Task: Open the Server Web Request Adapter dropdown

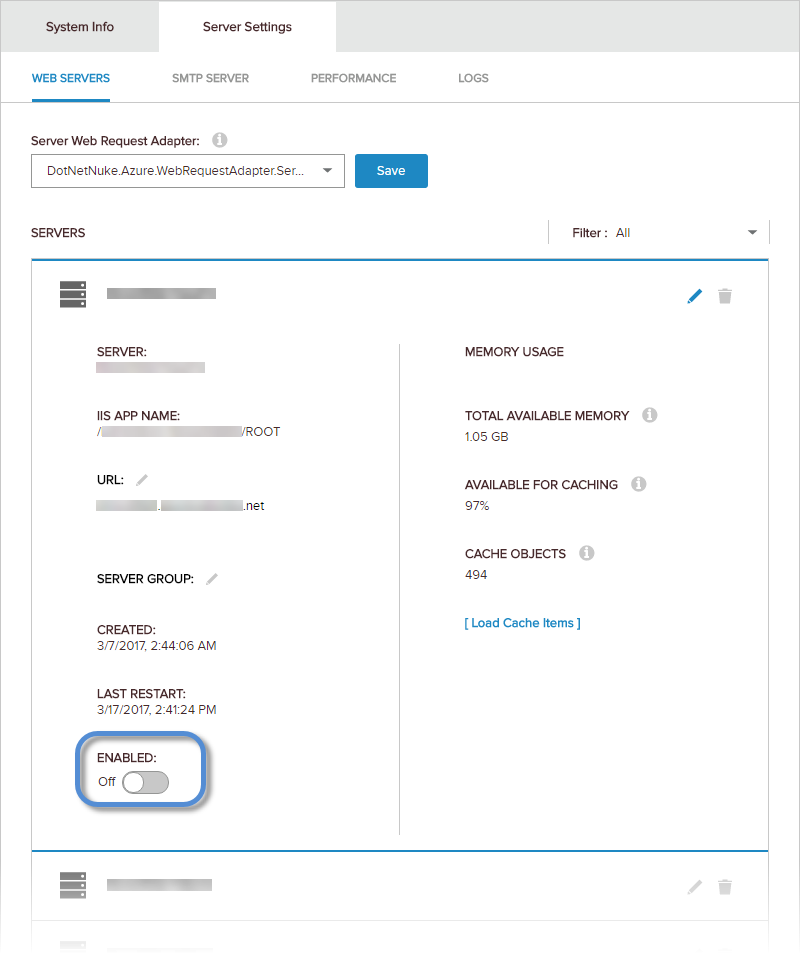Action: 188,171
